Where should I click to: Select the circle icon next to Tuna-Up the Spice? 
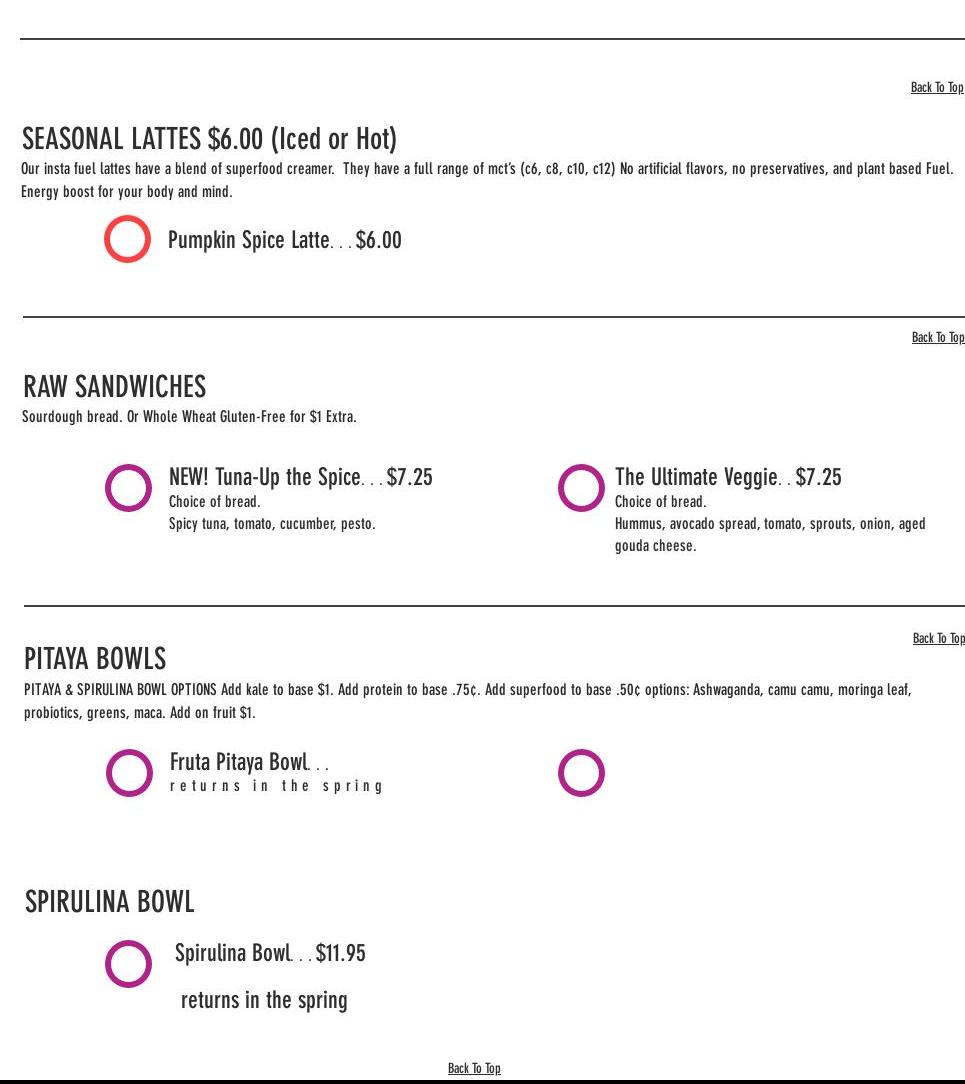click(x=129, y=488)
